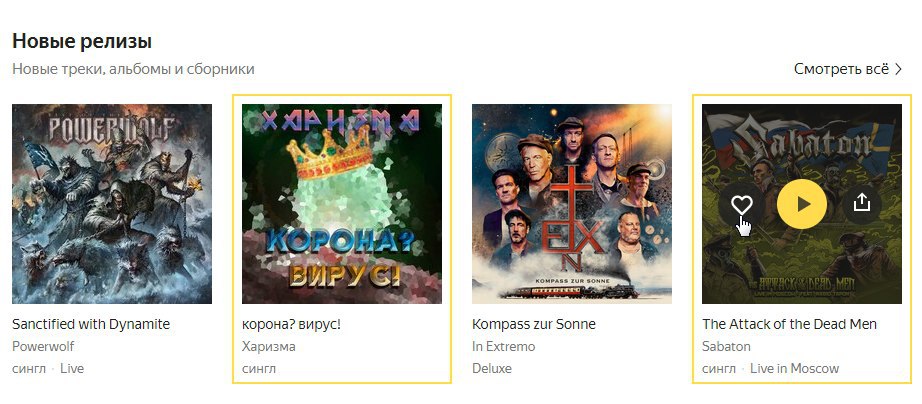922x404 pixels.
Task: Go to the In Extremo artist page
Action: click(504, 346)
